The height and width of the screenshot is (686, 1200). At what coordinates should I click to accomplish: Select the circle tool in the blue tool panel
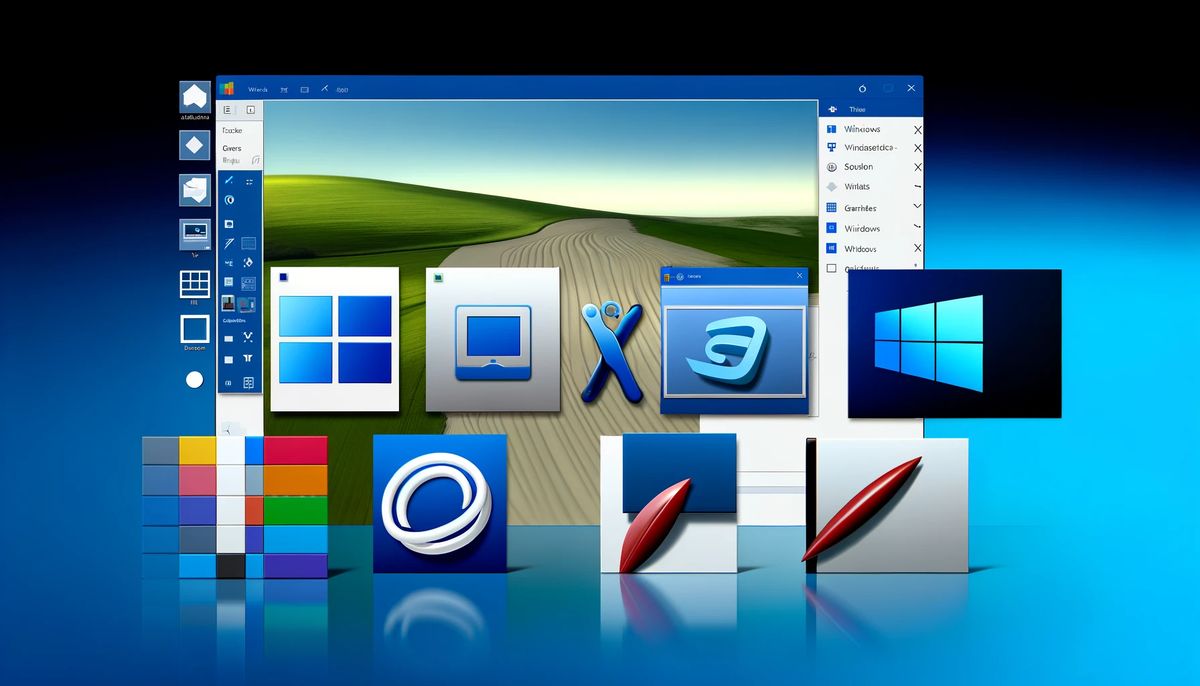(228, 200)
